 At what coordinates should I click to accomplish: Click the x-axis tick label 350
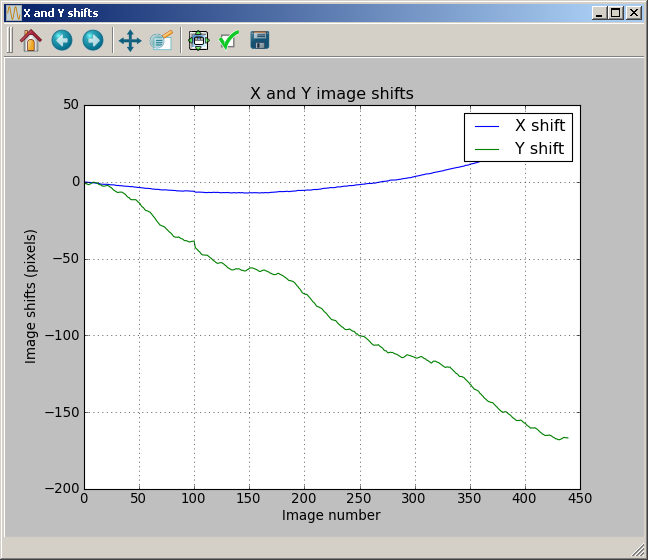[469, 498]
